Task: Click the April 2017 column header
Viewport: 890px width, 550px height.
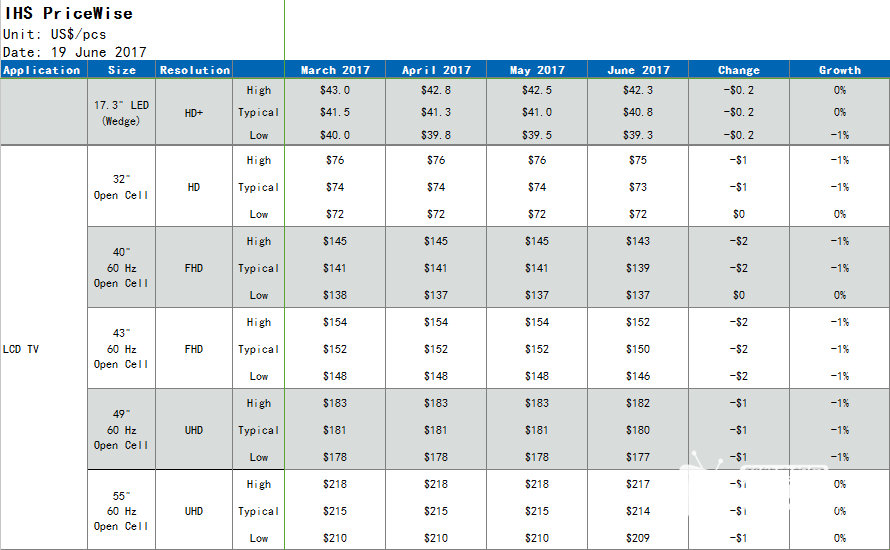Action: pos(436,70)
